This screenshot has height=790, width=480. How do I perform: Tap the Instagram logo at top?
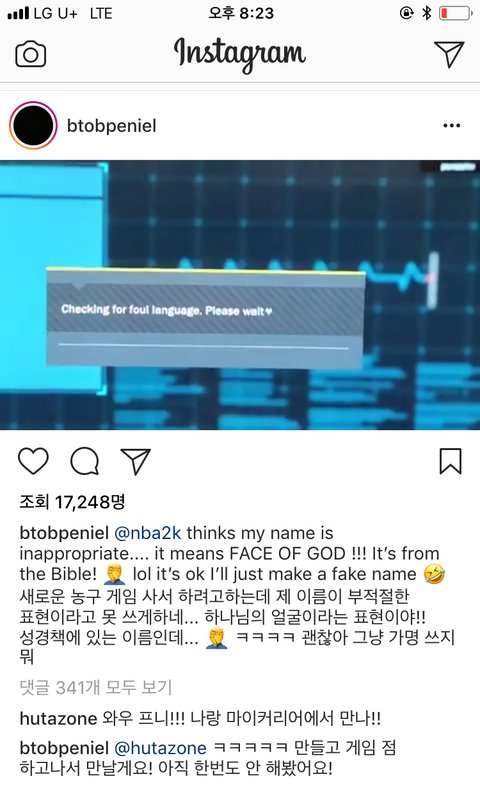point(240,54)
